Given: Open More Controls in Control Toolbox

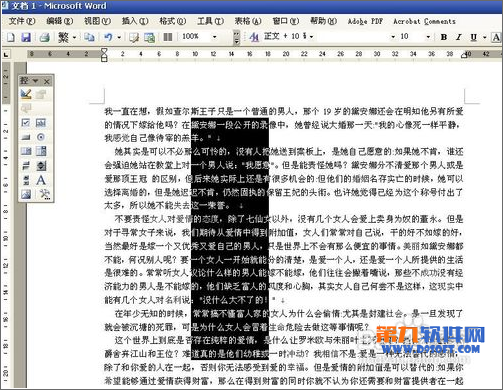Looking at the screenshot, I should point(44,194).
